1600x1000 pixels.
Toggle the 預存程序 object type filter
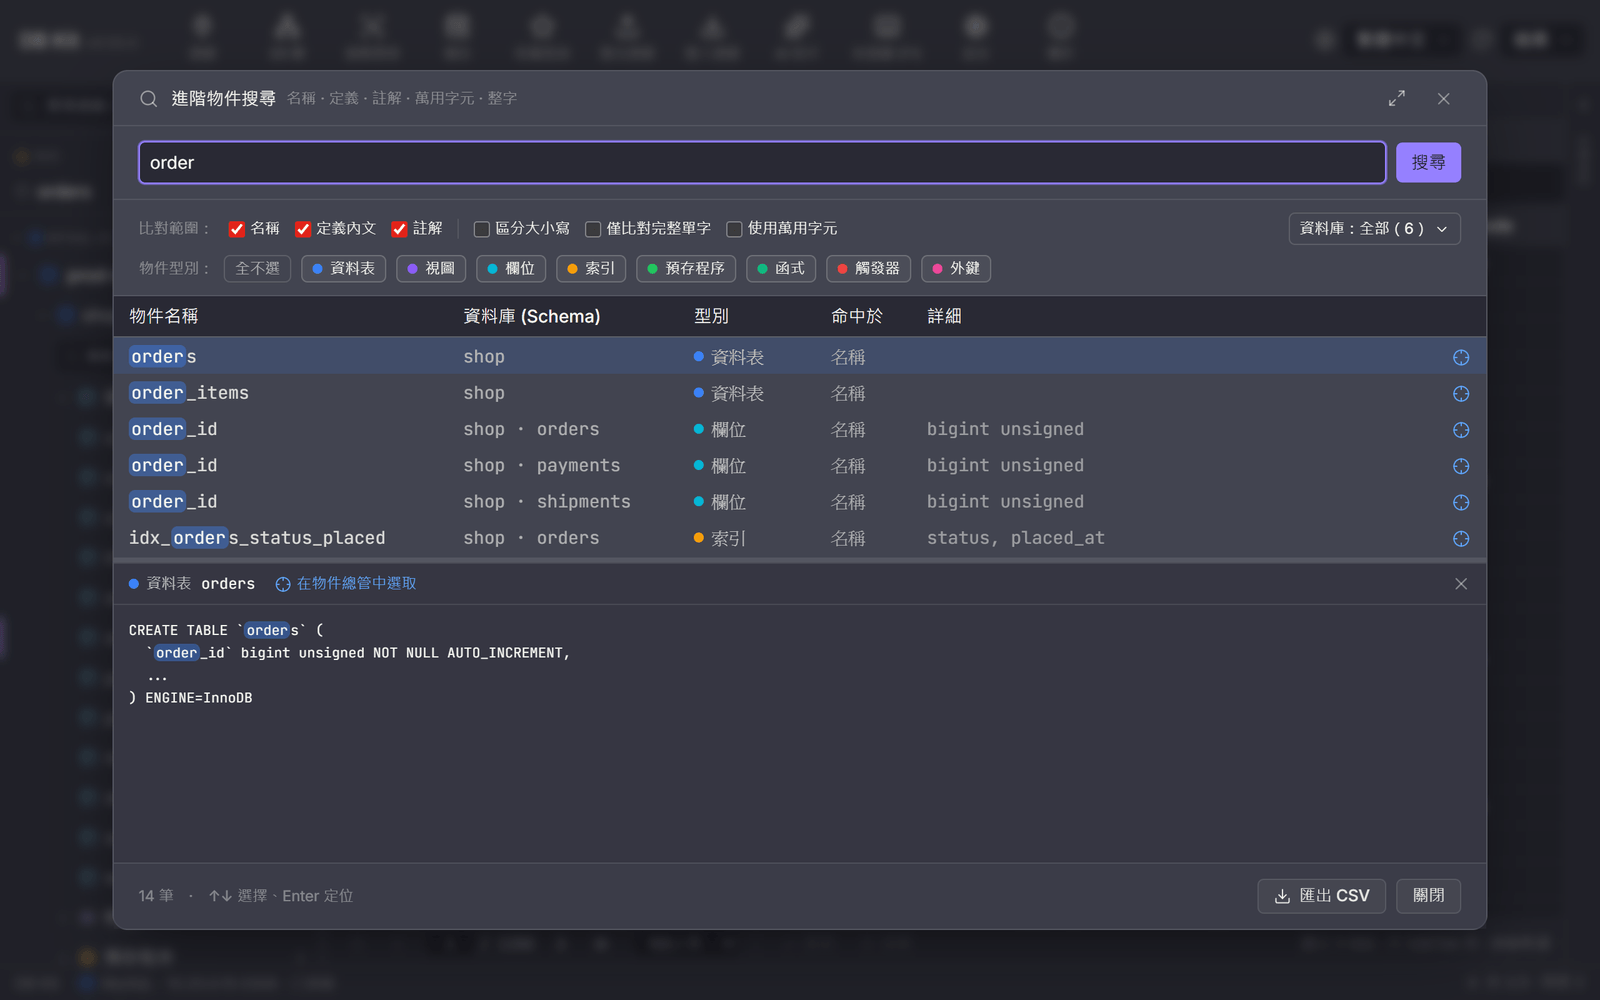(x=686, y=269)
